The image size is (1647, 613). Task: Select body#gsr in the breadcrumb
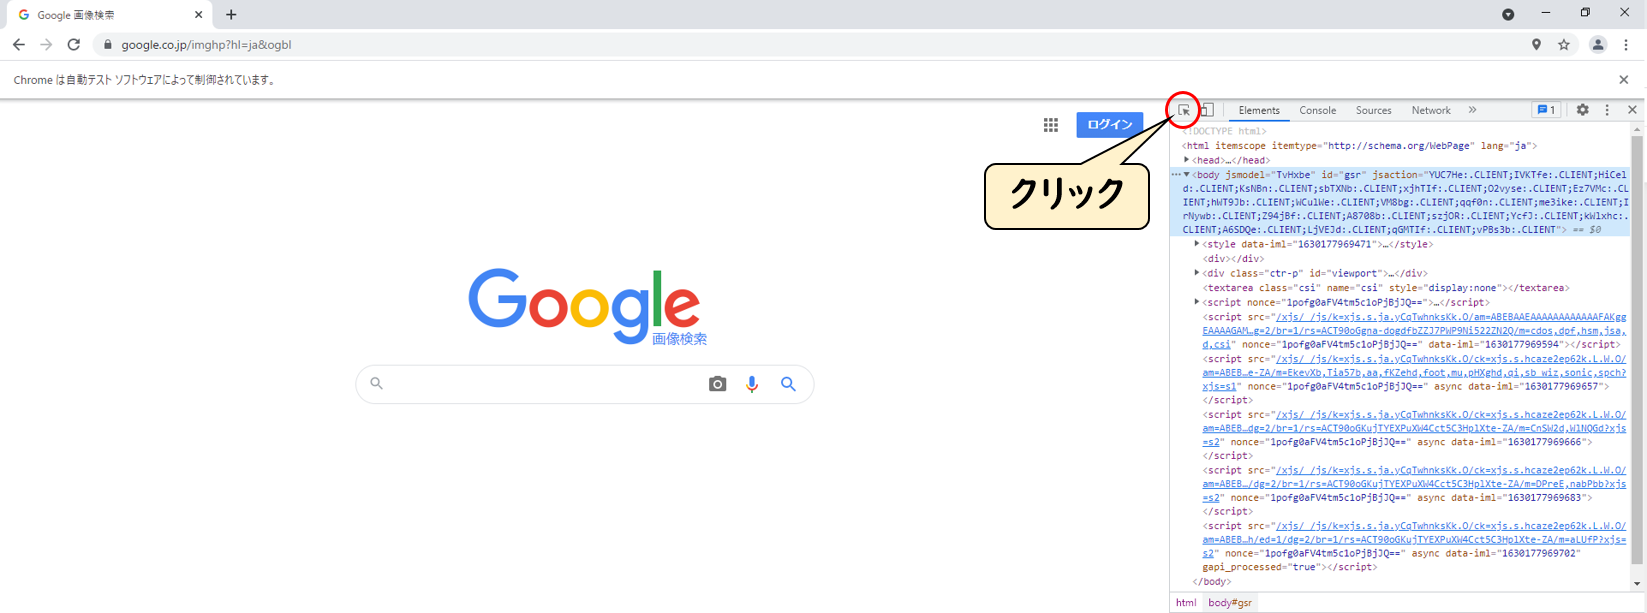point(1230,603)
